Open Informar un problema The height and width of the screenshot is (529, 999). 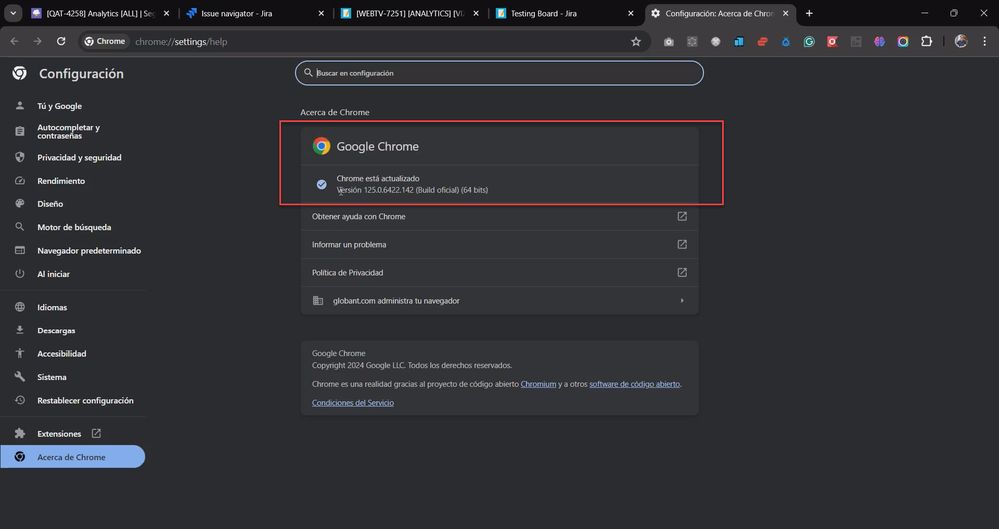(500, 245)
